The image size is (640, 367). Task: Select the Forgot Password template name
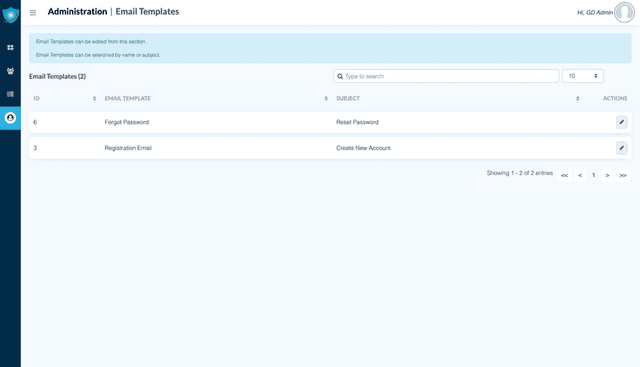[x=127, y=122]
